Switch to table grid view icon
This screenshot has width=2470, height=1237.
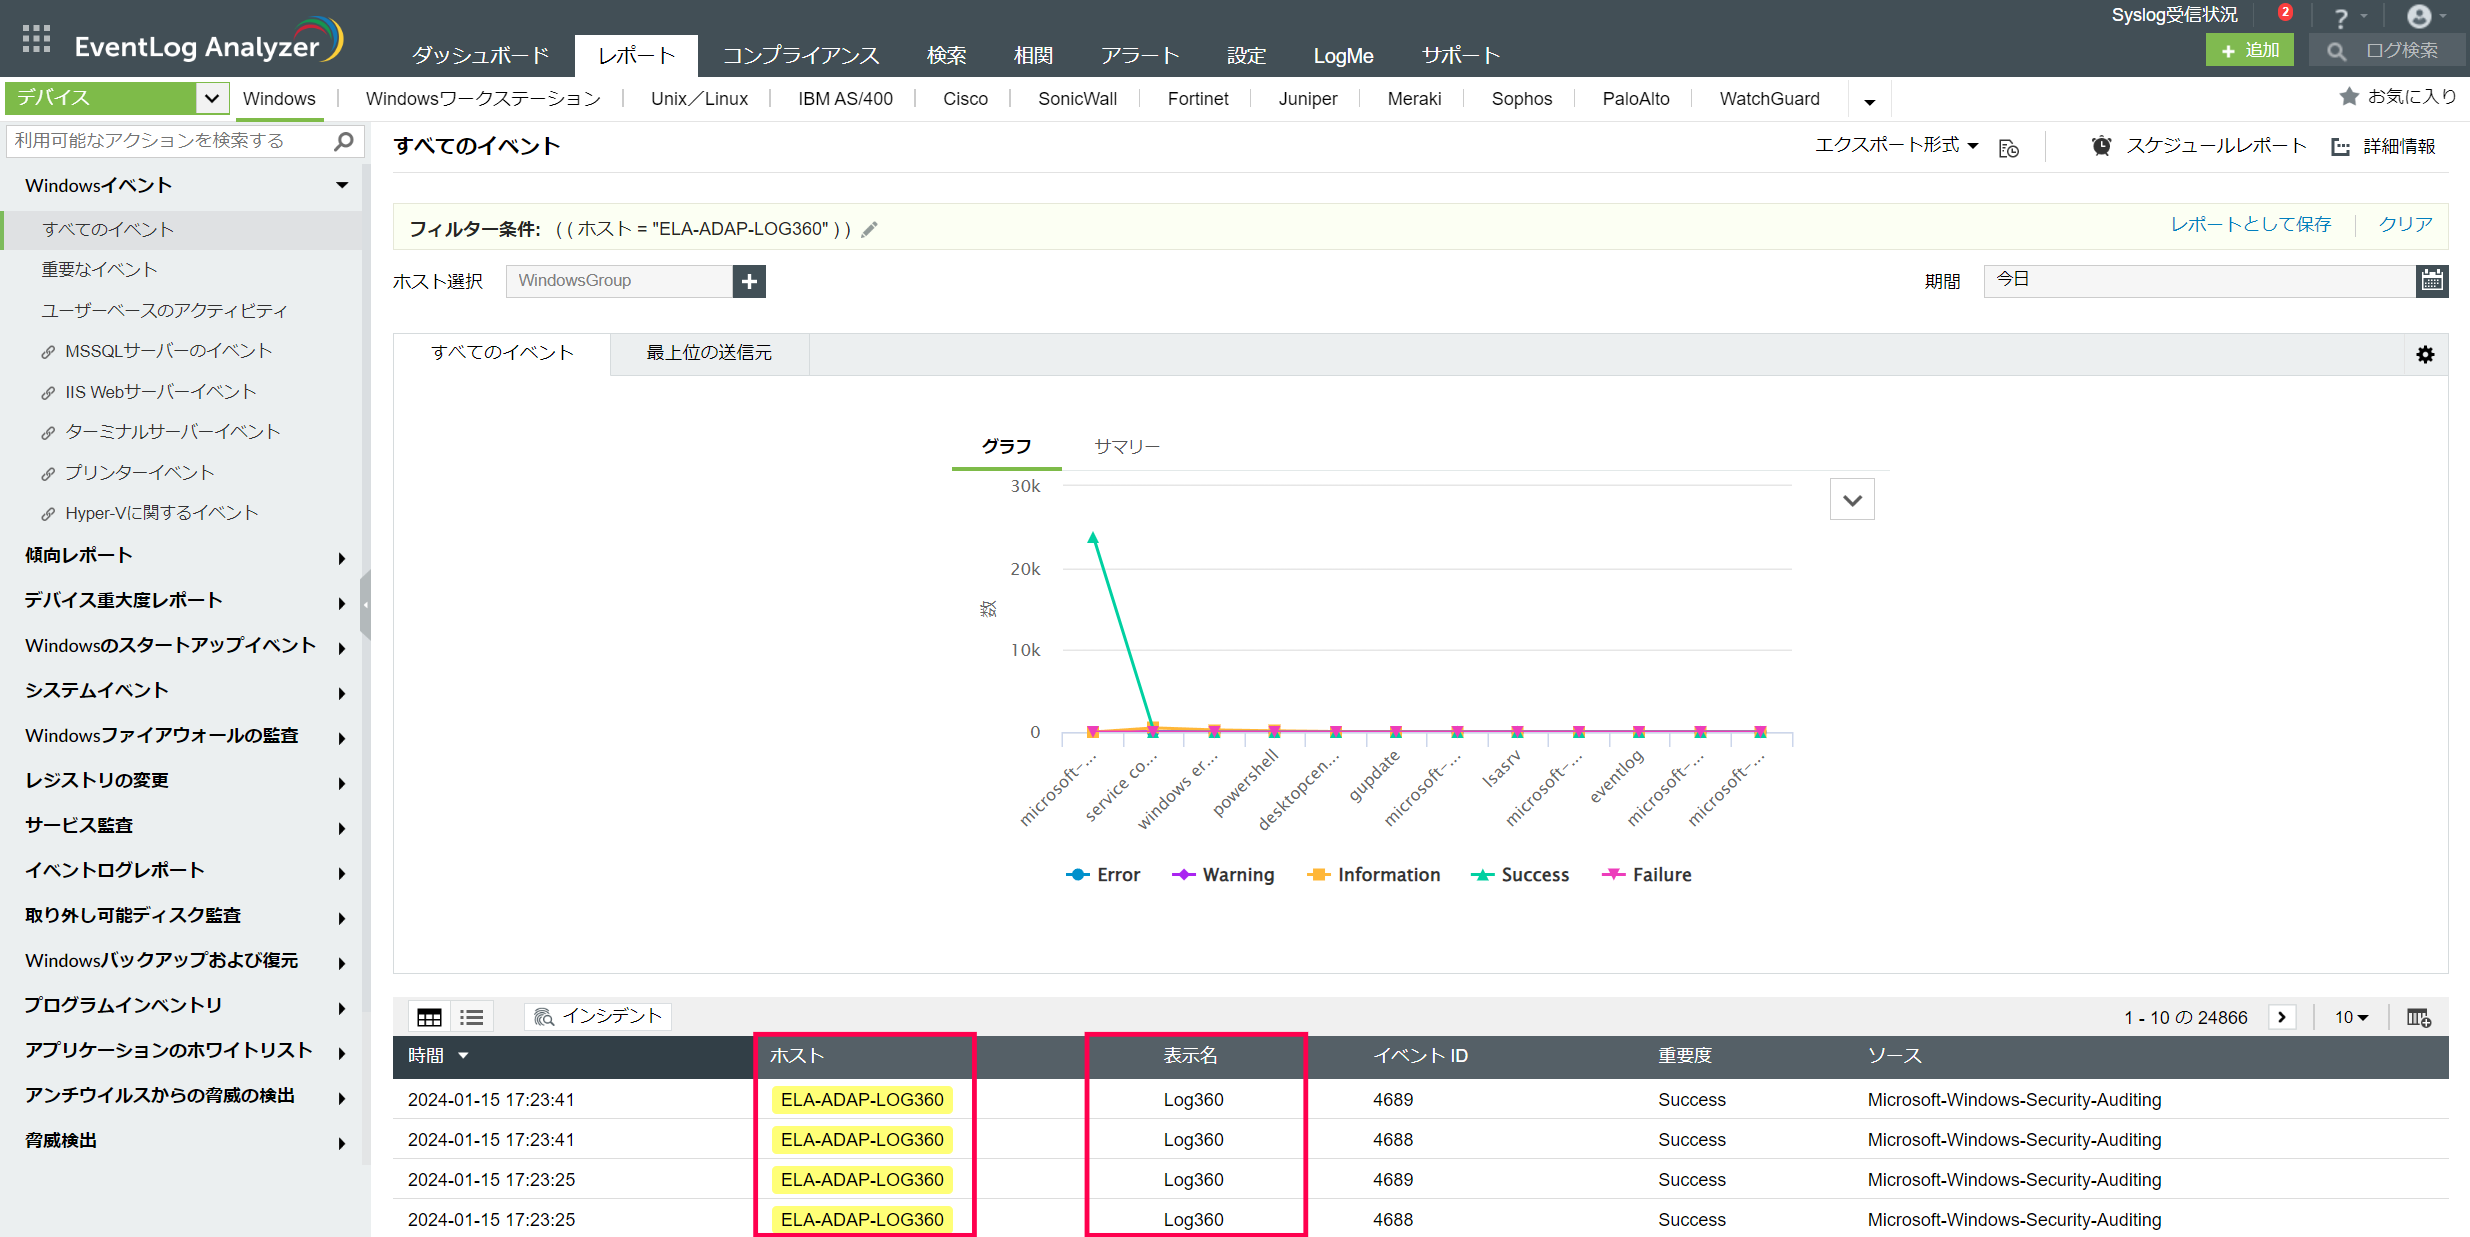429,1017
